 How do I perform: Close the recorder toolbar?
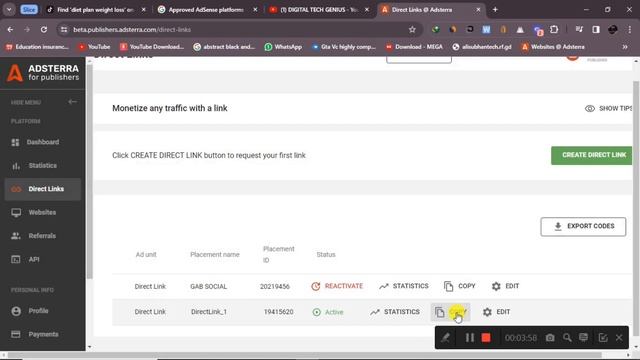619,338
